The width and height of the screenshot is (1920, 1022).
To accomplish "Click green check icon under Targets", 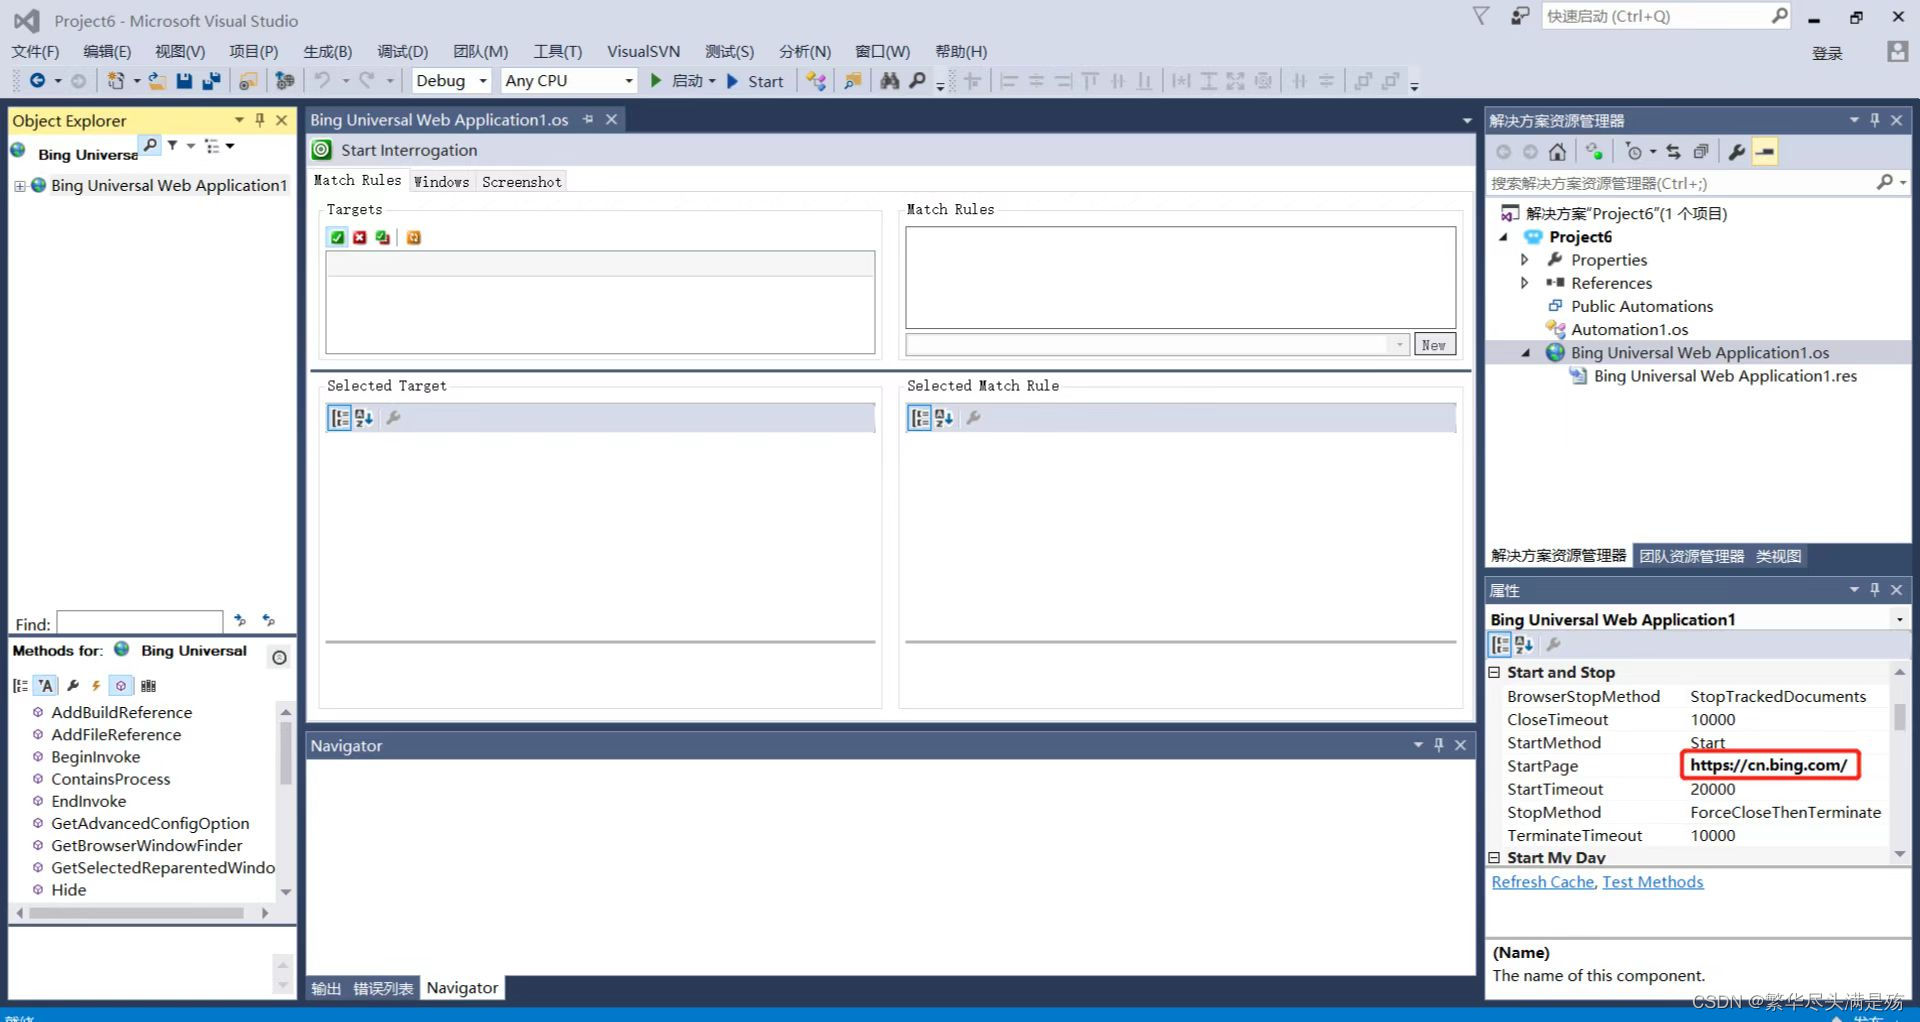I will tap(337, 237).
